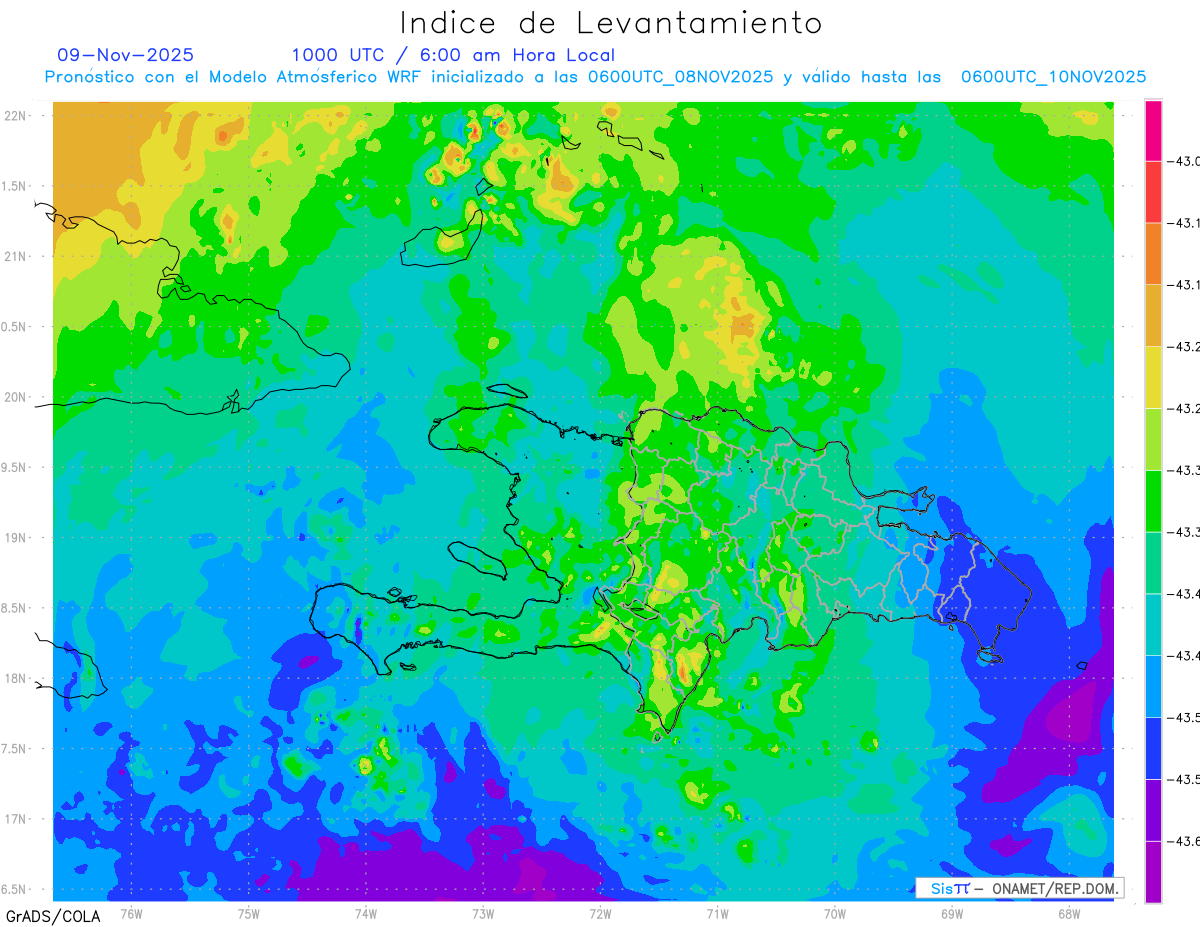This screenshot has width=1200, height=927.
Task: Click the '76W' longitude label
Action: pyautogui.click(x=131, y=914)
